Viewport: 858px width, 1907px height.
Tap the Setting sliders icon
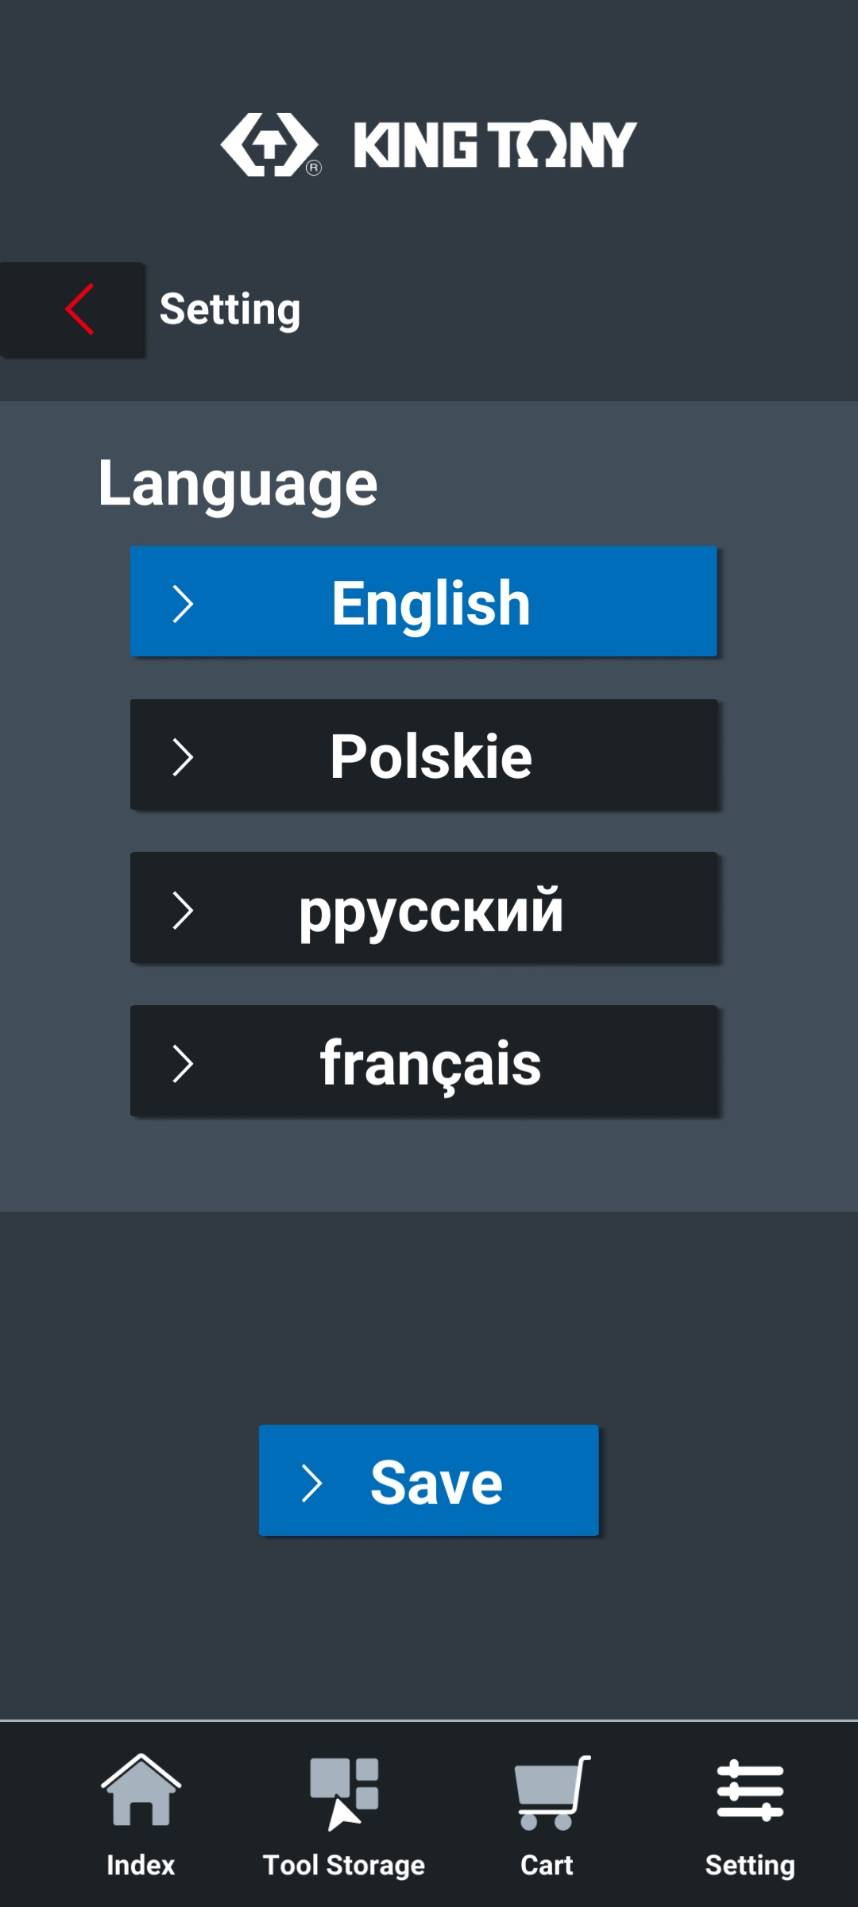pos(750,1790)
